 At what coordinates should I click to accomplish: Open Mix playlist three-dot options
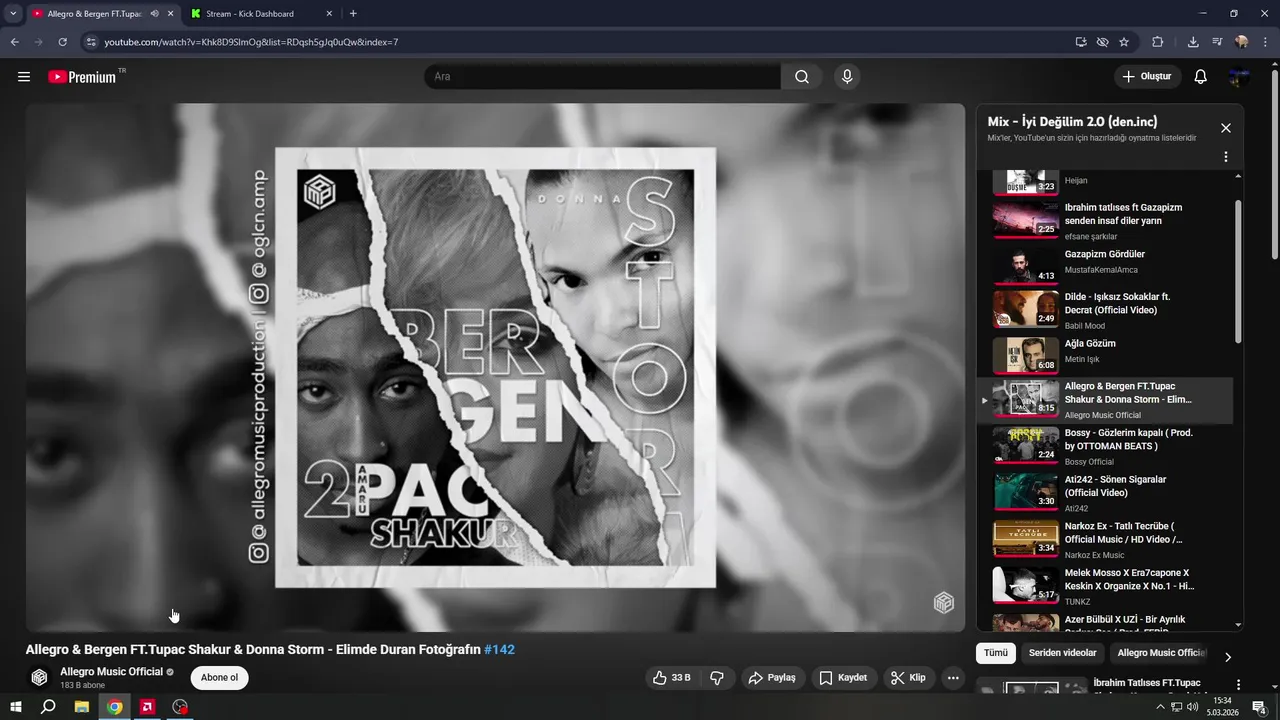pos(1226,157)
